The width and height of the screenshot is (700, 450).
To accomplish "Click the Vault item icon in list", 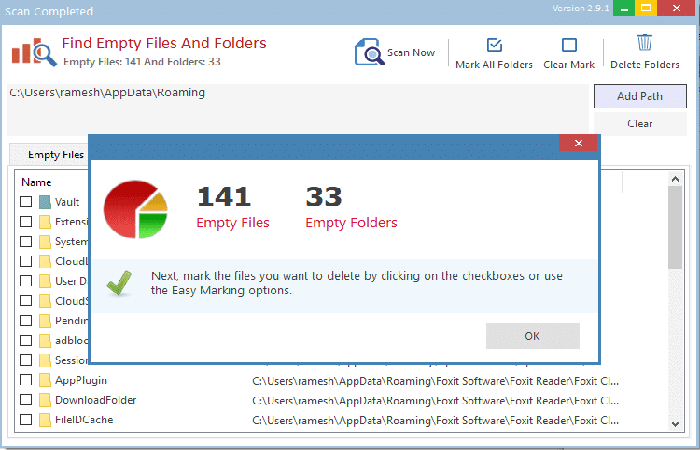I will coord(45,202).
